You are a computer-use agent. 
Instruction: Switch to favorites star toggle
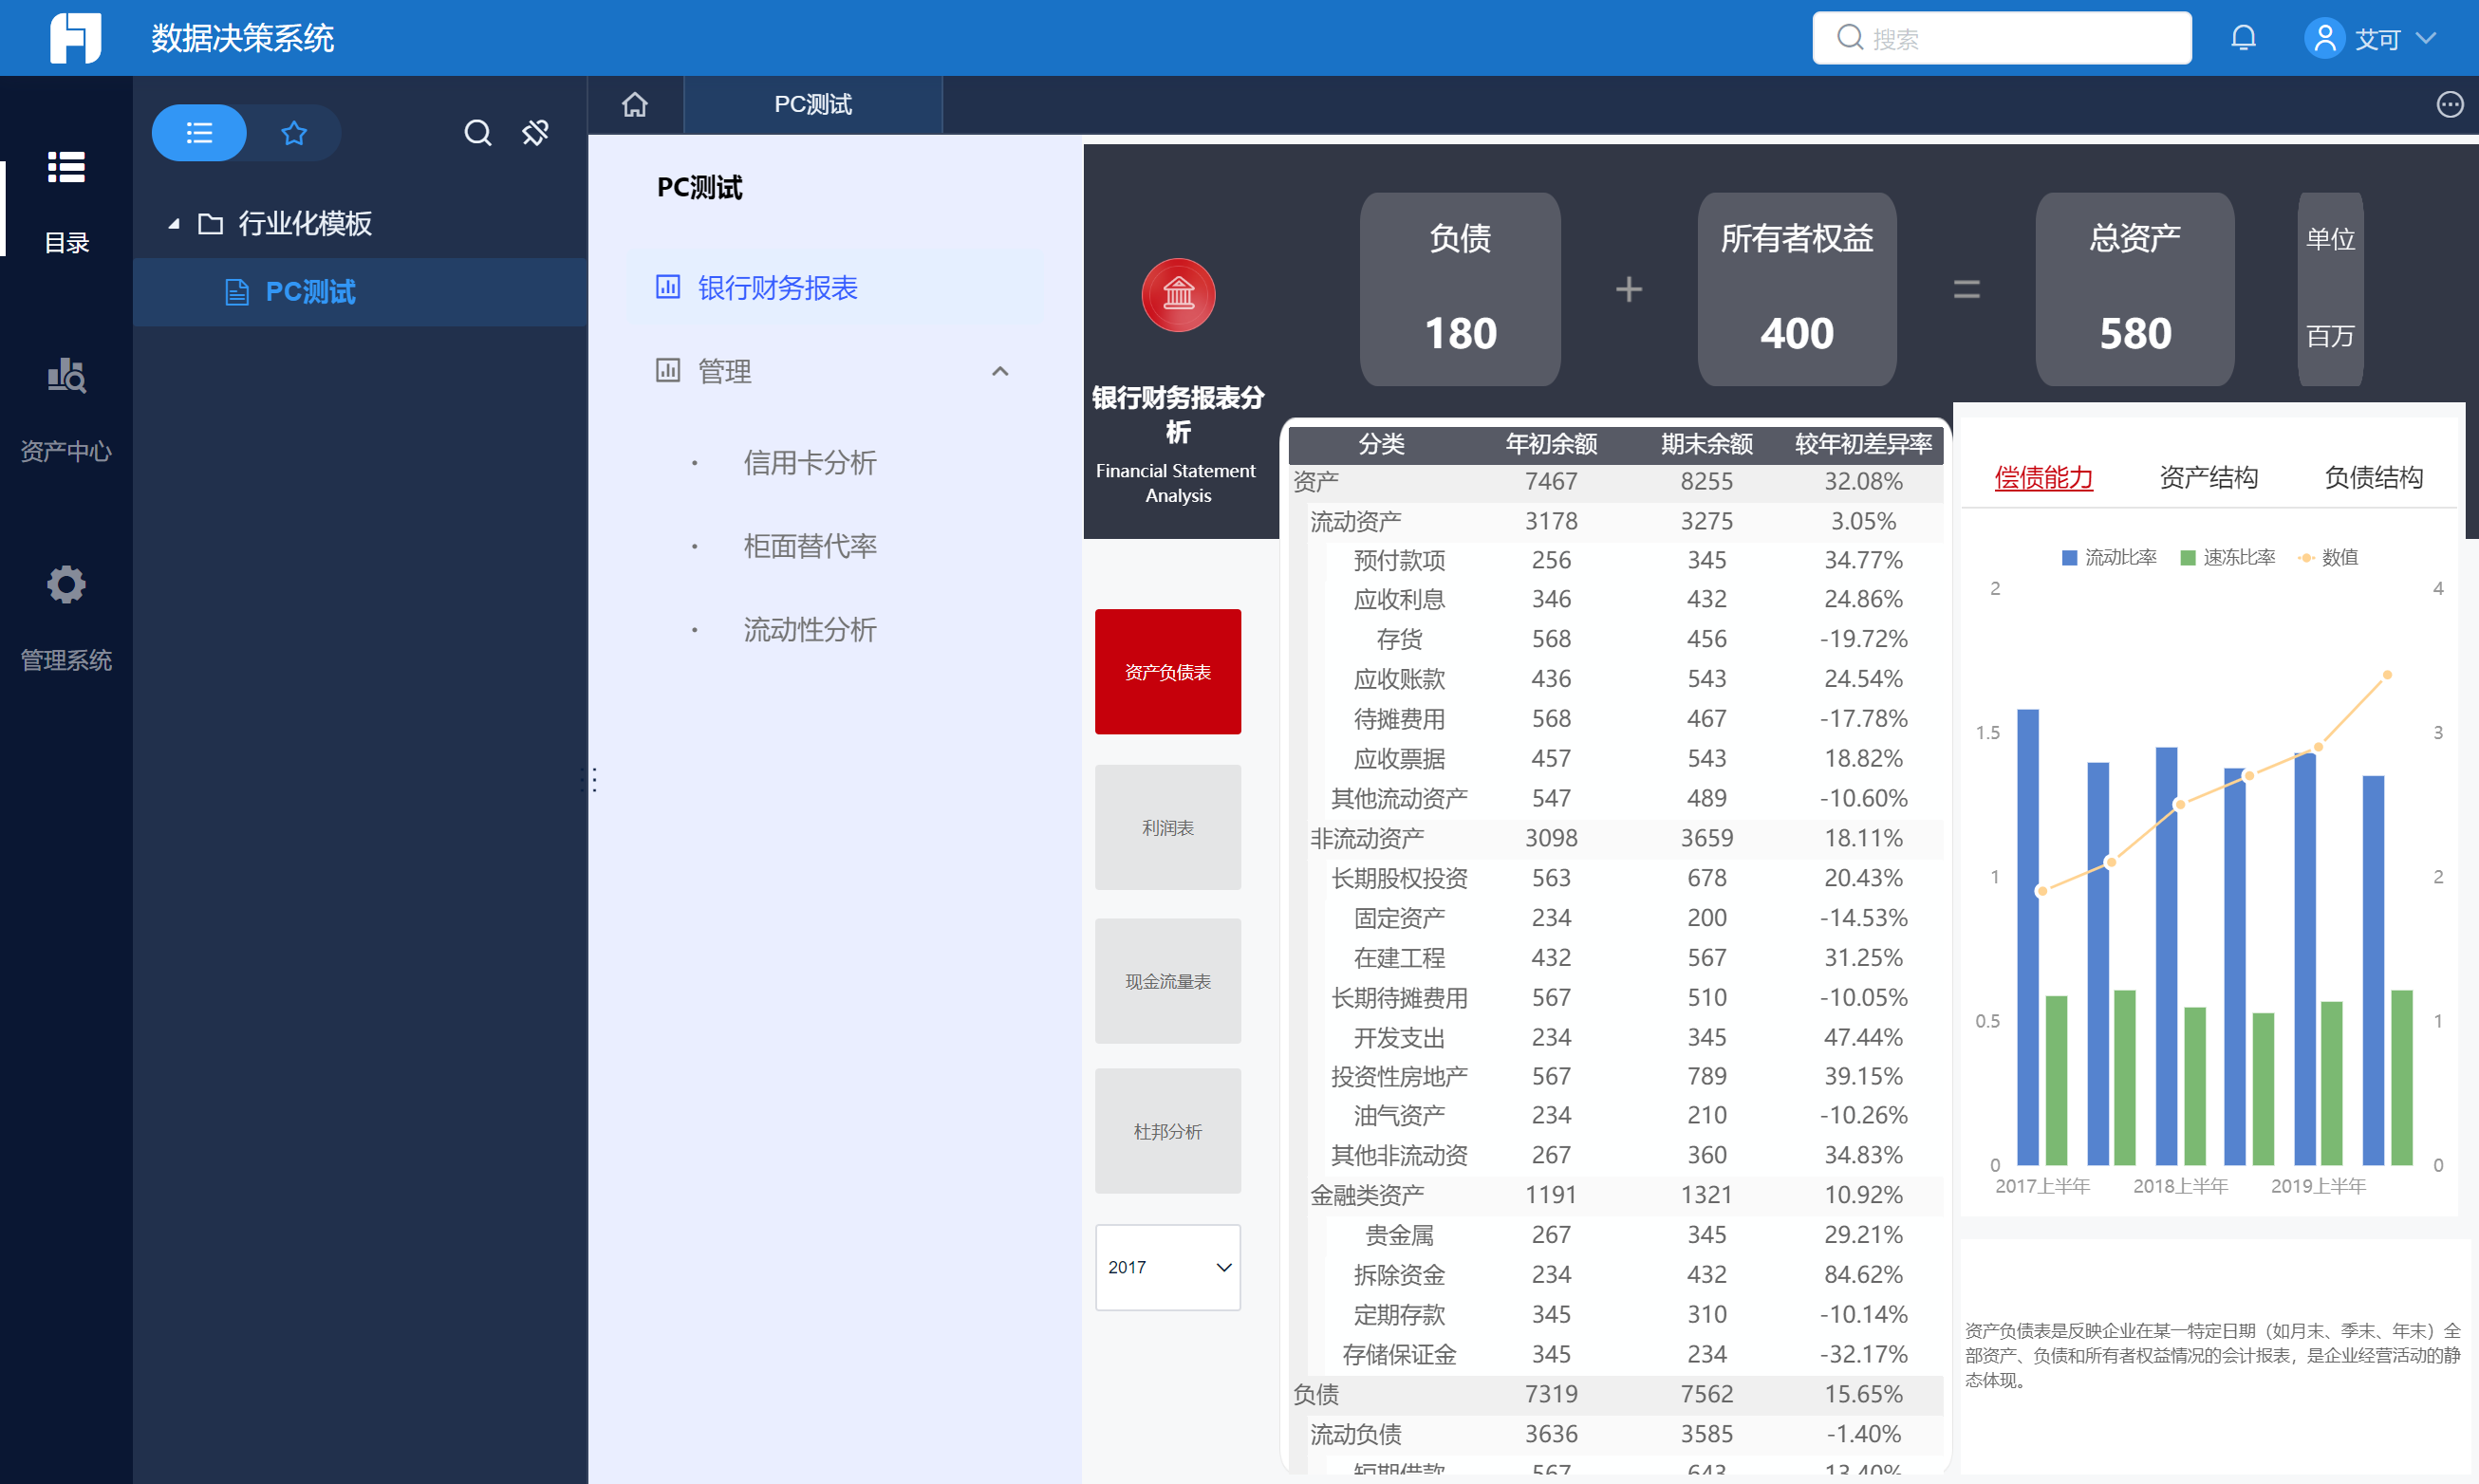tap(293, 132)
